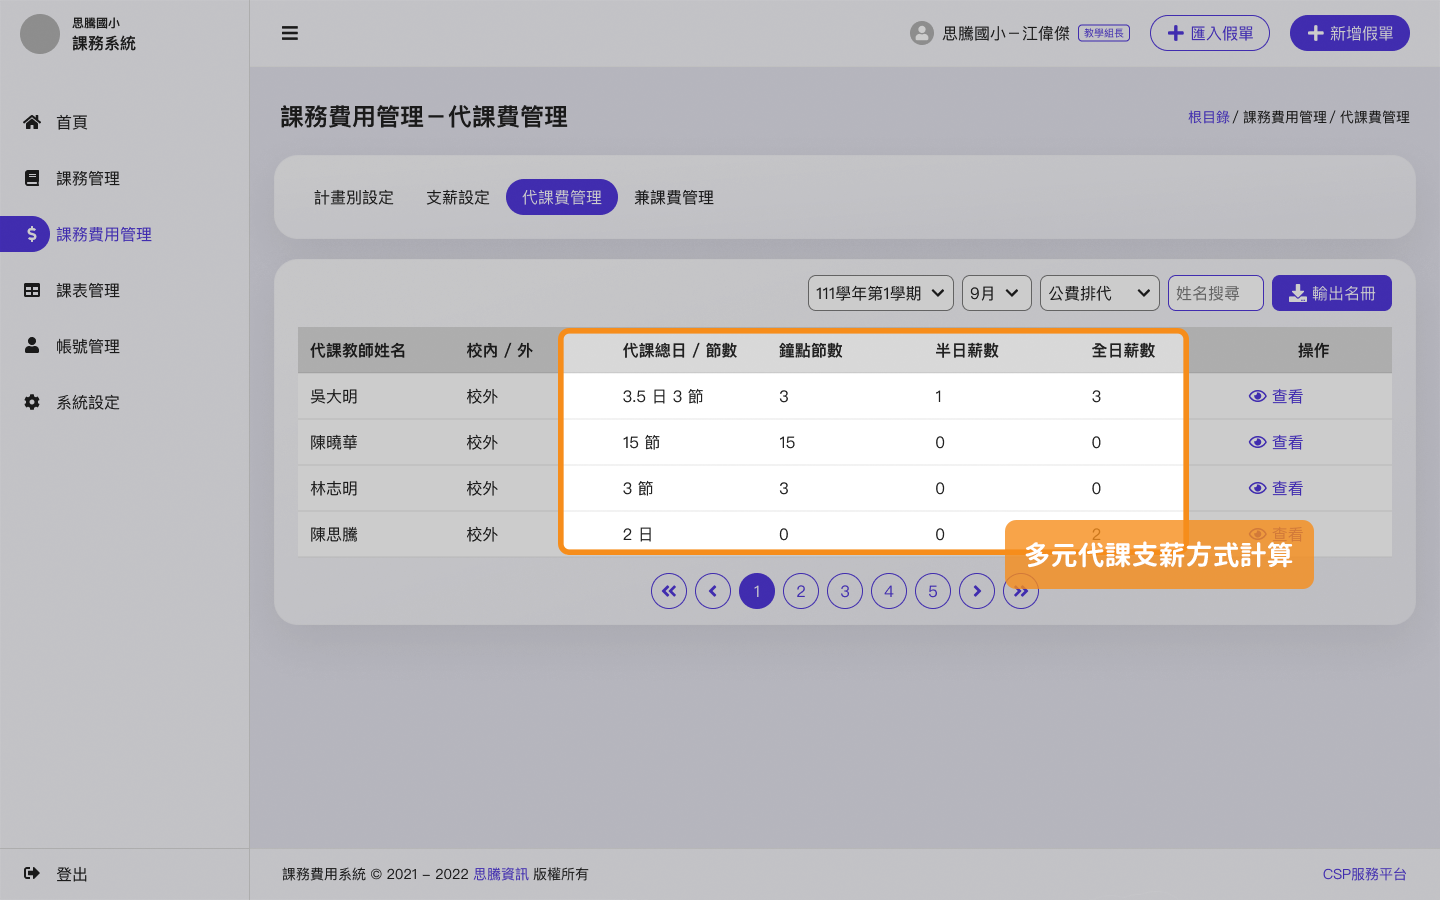
Task: Open 系統設定 with the gear icon
Action: [x=87, y=402]
